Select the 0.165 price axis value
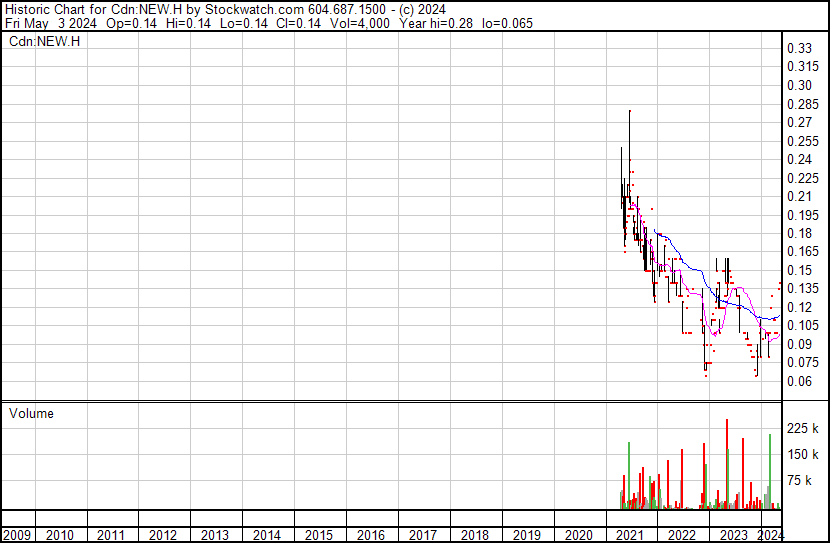This screenshot has width=830, height=543. [803, 251]
